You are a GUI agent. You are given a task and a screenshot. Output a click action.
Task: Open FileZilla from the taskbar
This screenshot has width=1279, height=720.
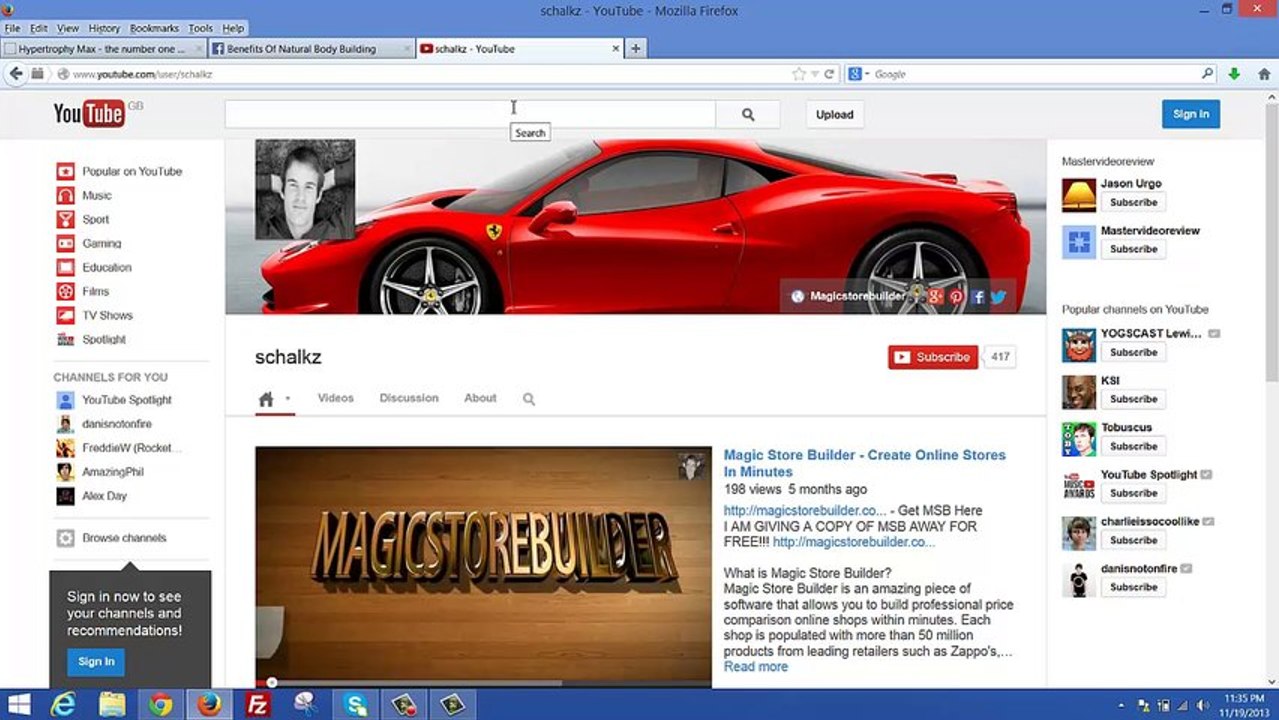(x=258, y=705)
